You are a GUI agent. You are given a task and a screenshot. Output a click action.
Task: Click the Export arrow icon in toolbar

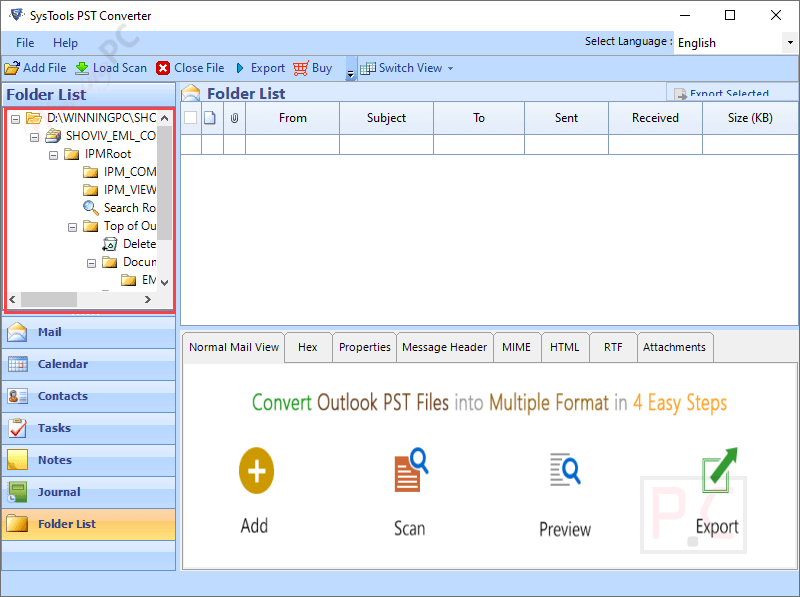pos(240,68)
